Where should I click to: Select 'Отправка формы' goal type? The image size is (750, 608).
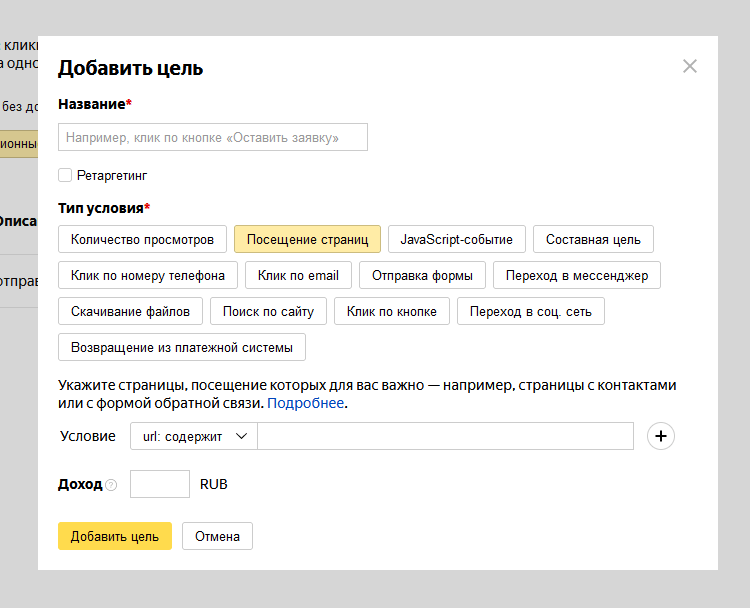[x=422, y=275]
